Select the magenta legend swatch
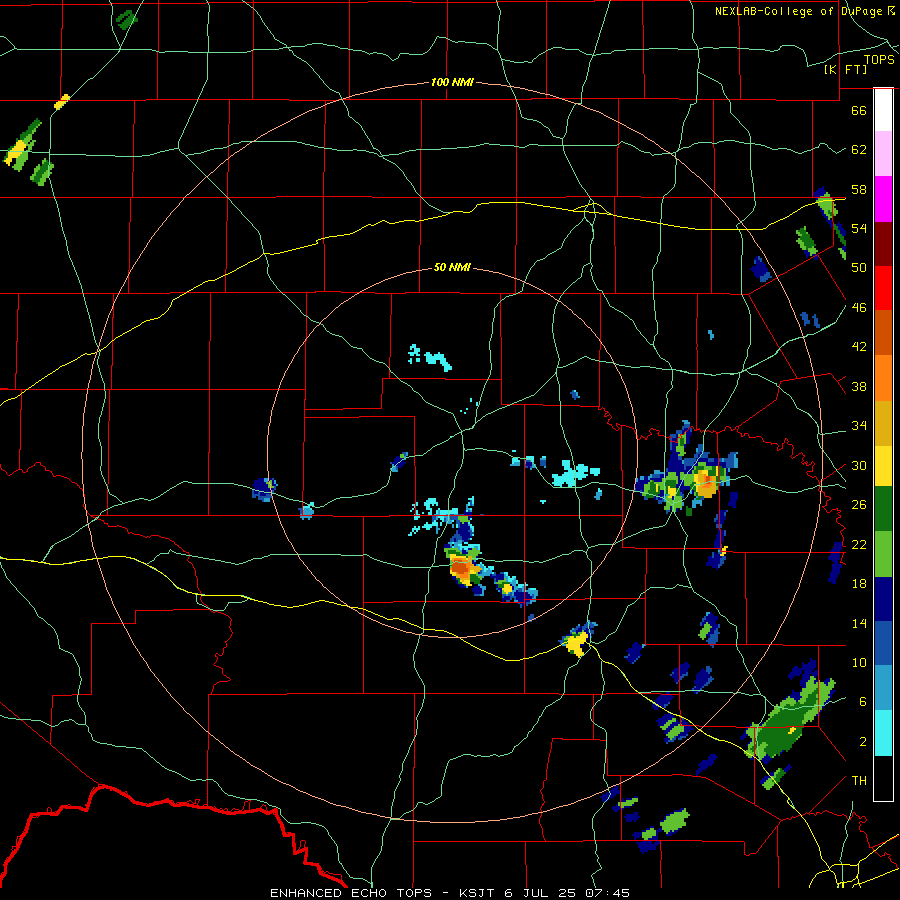The image size is (900, 900). (x=883, y=199)
